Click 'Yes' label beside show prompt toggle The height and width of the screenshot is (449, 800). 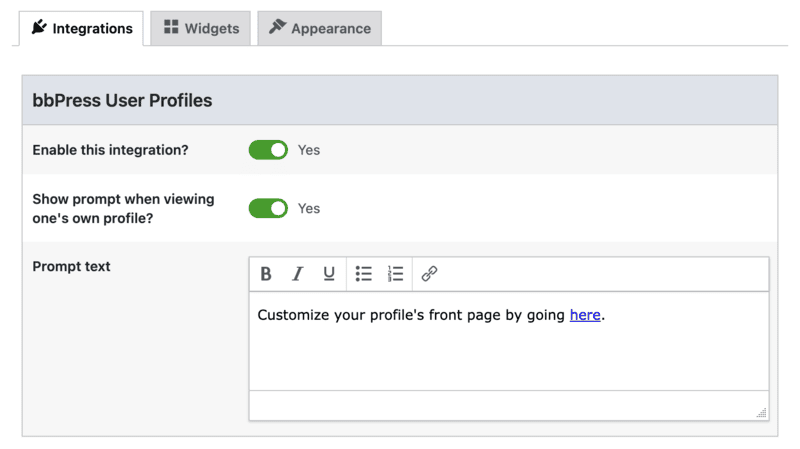tap(309, 208)
